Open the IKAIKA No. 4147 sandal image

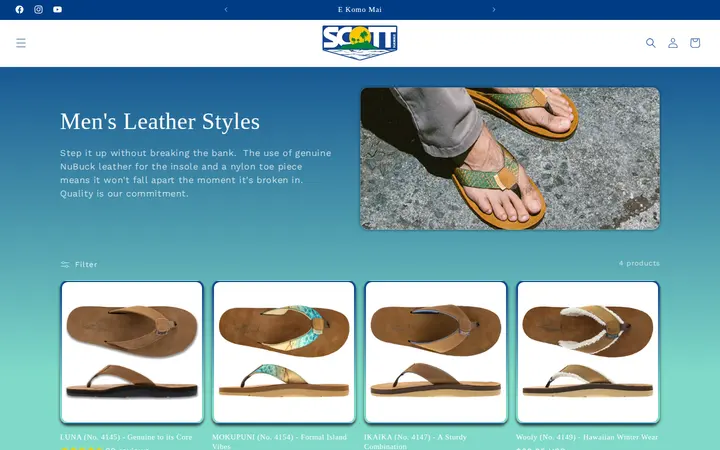click(436, 352)
